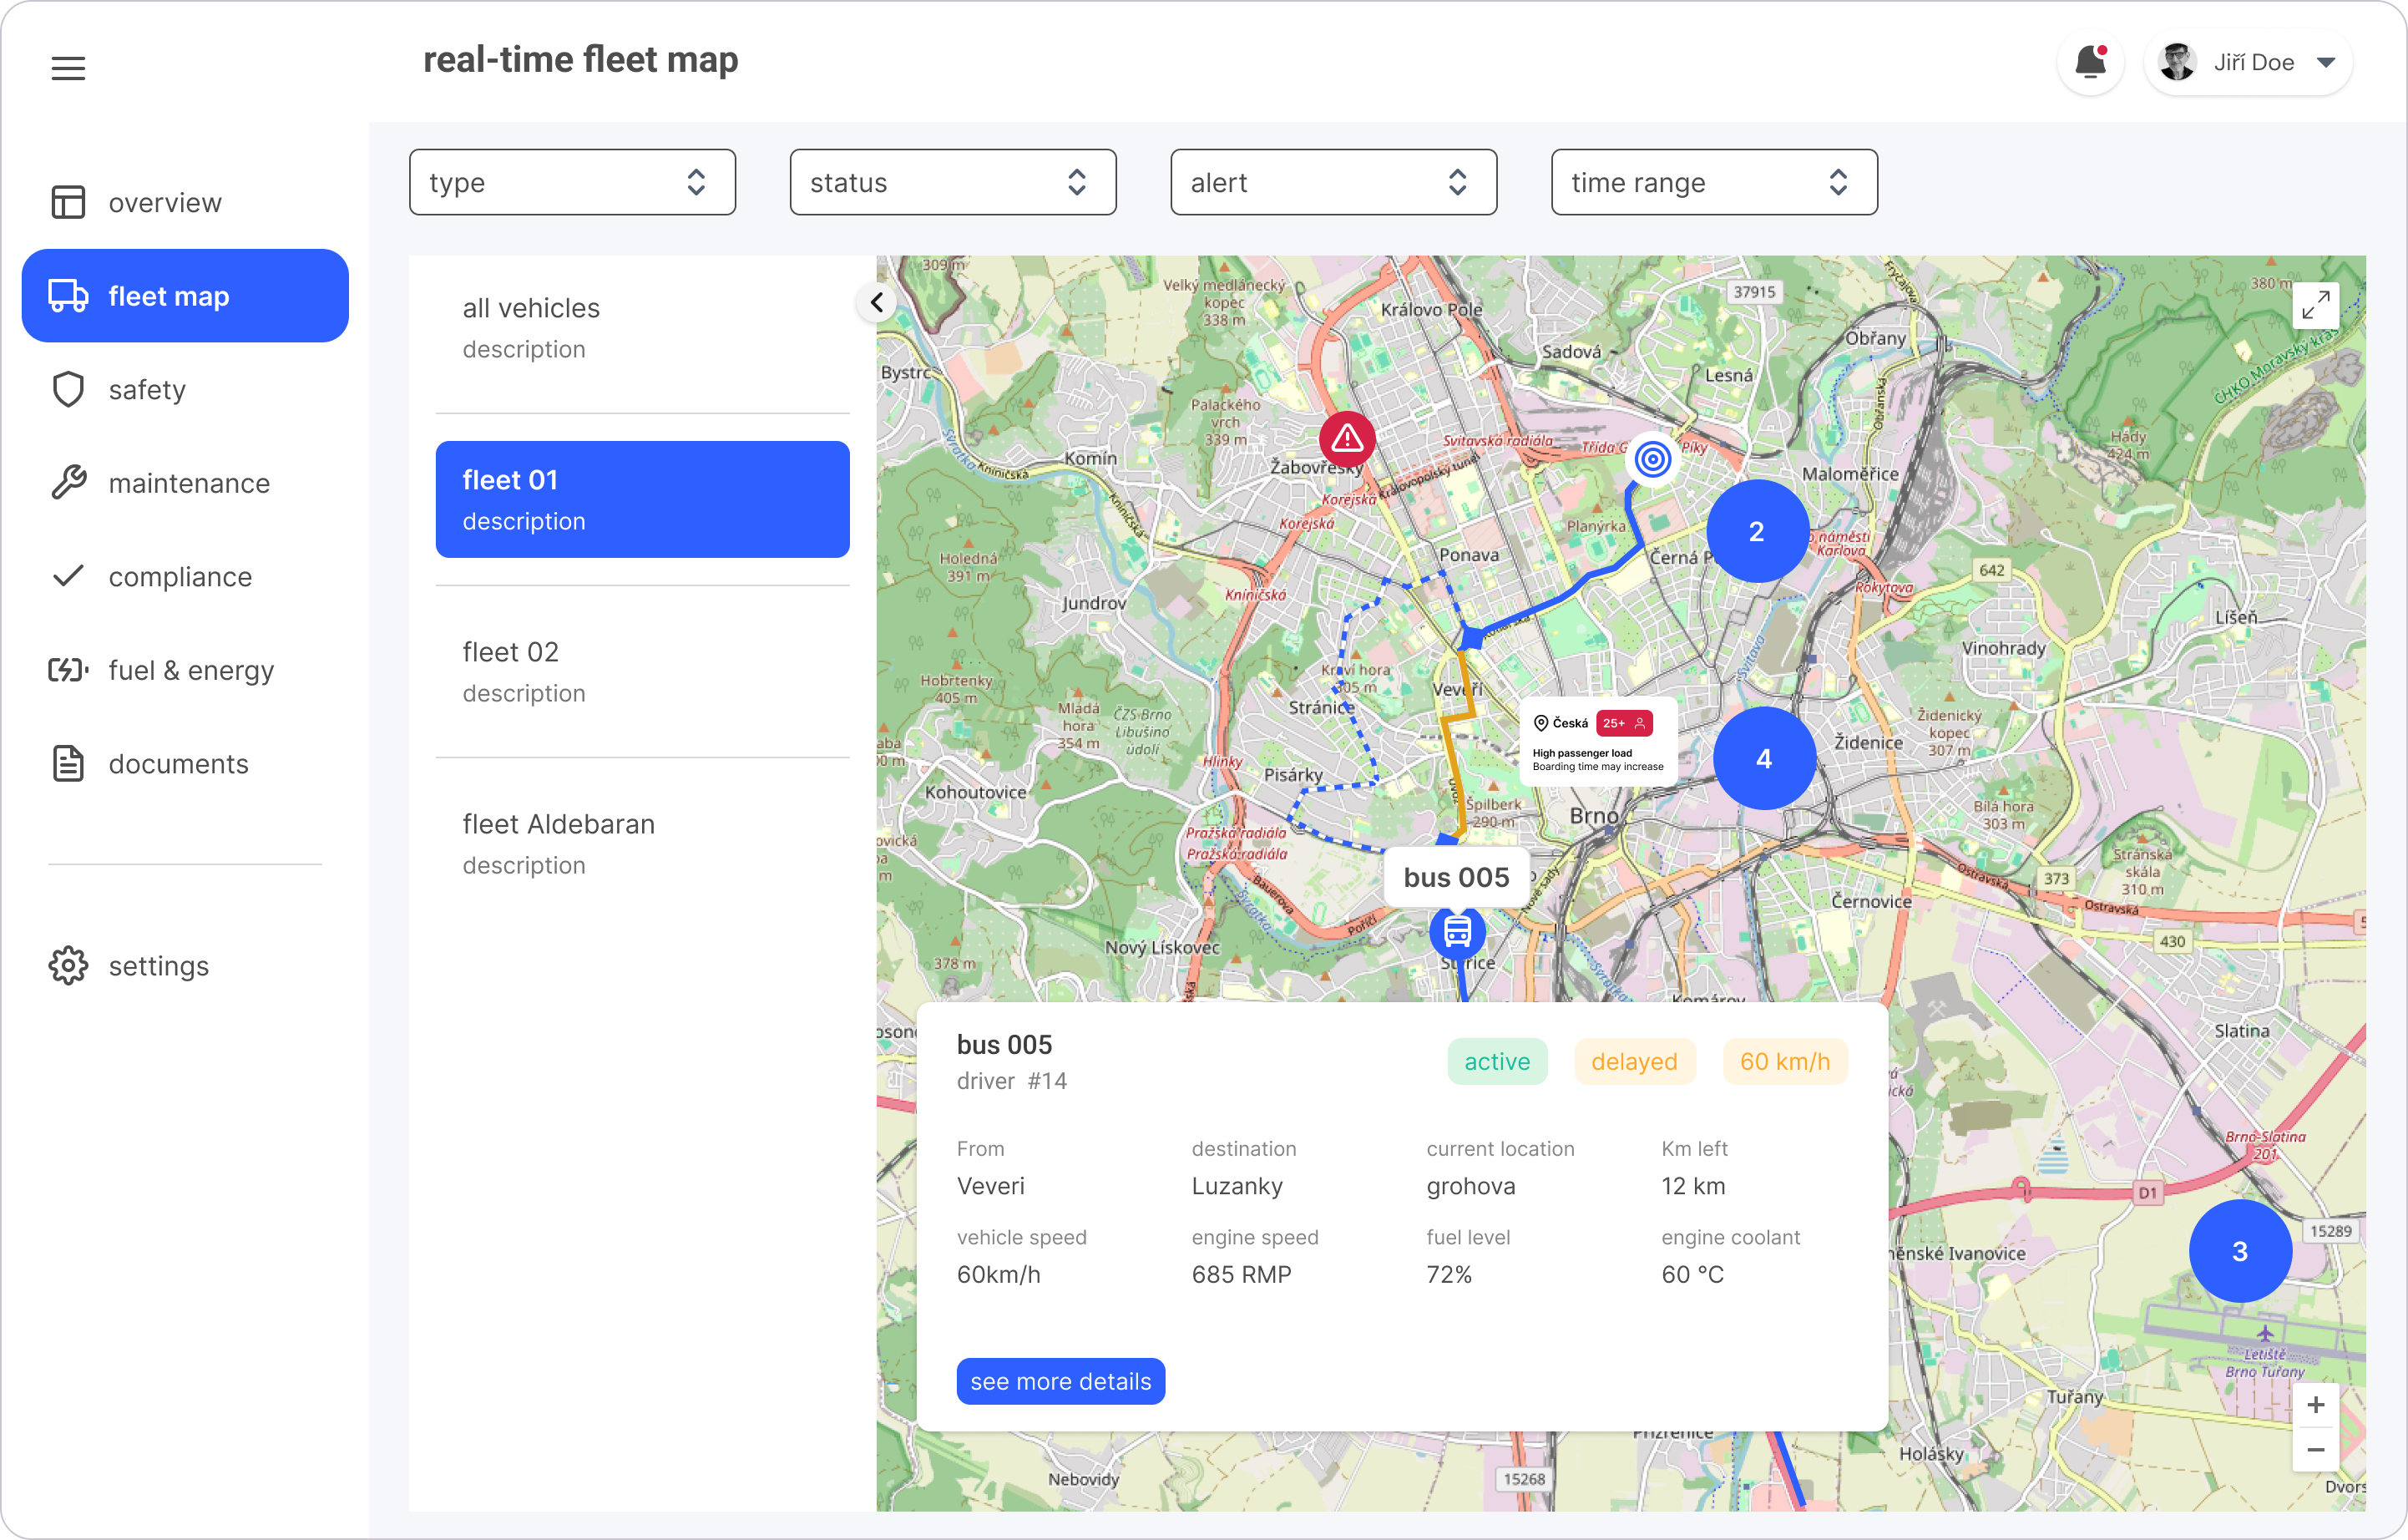Open the maintenance section
2408x1540 pixels.
tap(188, 483)
